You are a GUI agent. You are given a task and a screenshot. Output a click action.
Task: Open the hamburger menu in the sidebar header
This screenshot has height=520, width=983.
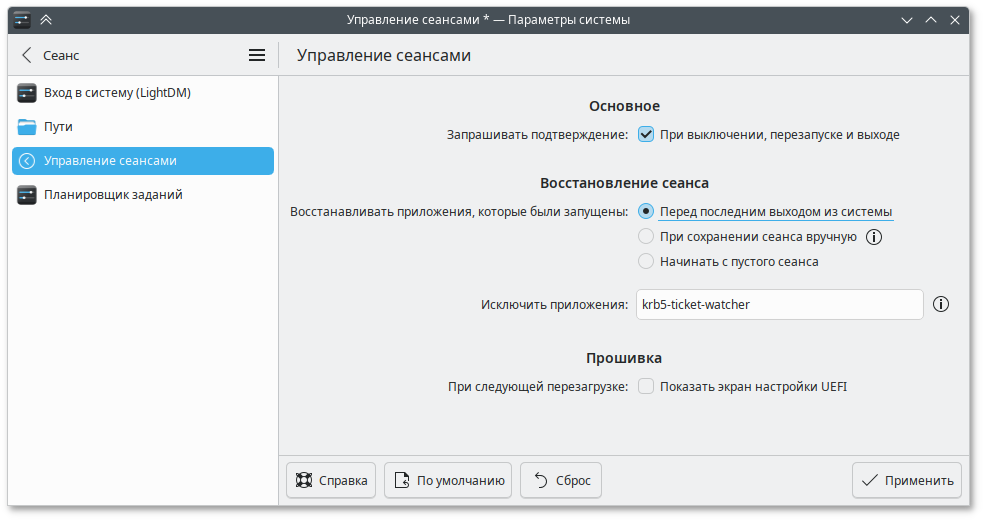pos(256,55)
